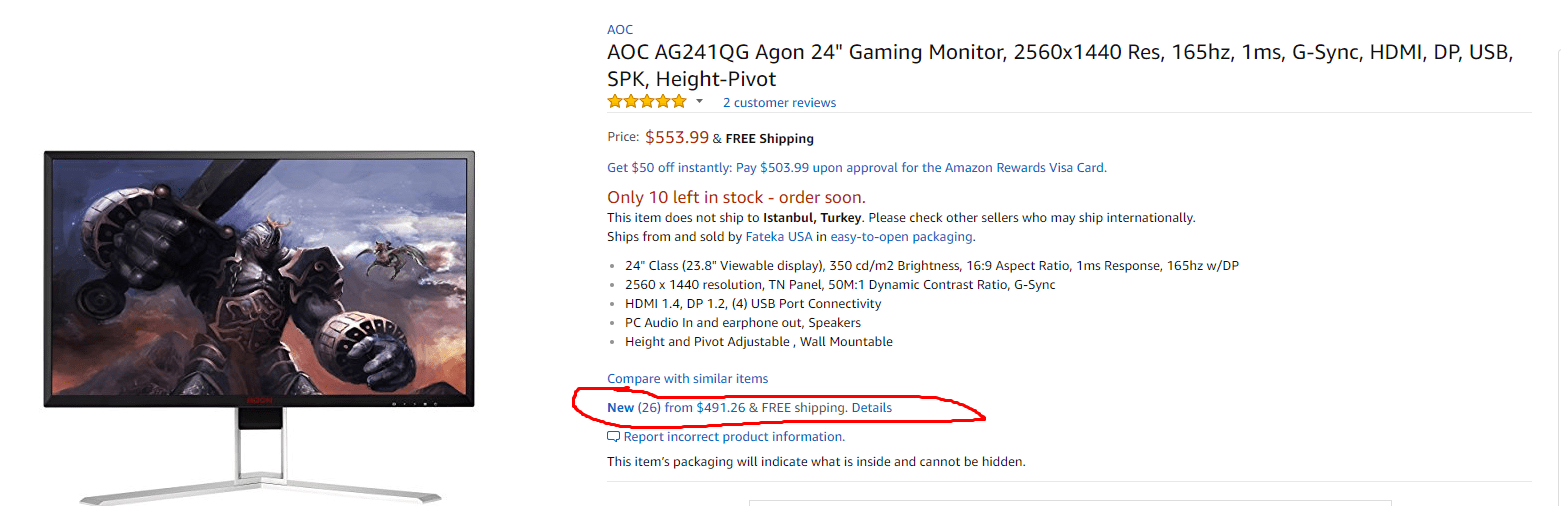Click the speech bubble report icon

point(614,437)
